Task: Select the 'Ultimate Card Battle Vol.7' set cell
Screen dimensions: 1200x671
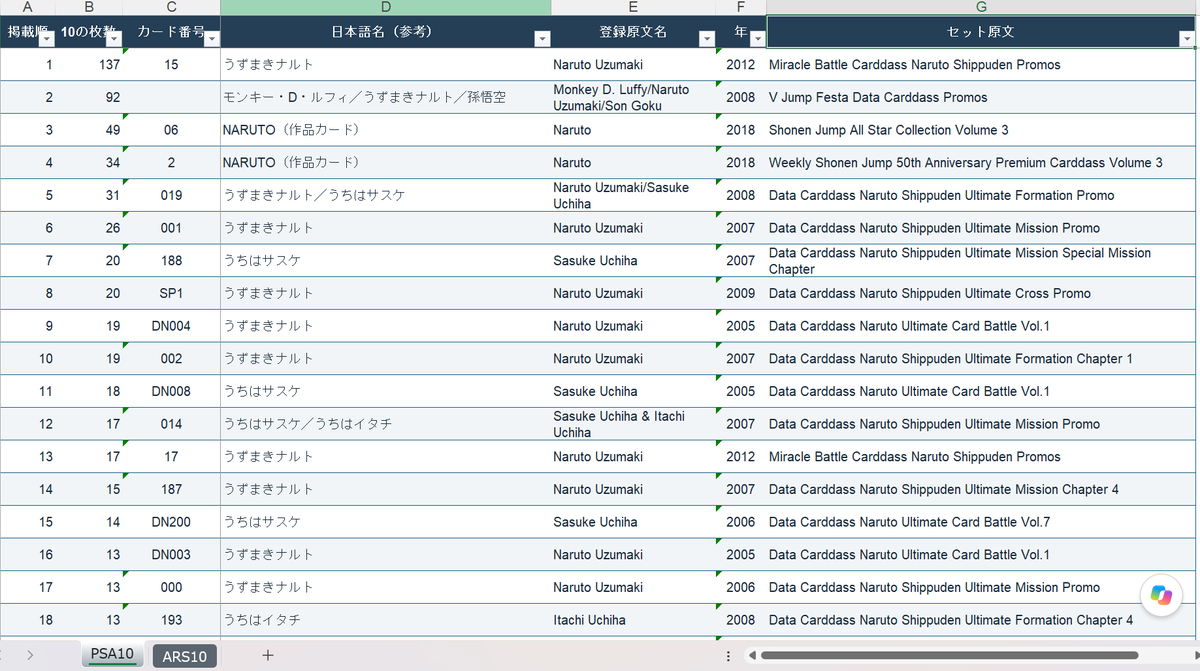Action: [981, 522]
